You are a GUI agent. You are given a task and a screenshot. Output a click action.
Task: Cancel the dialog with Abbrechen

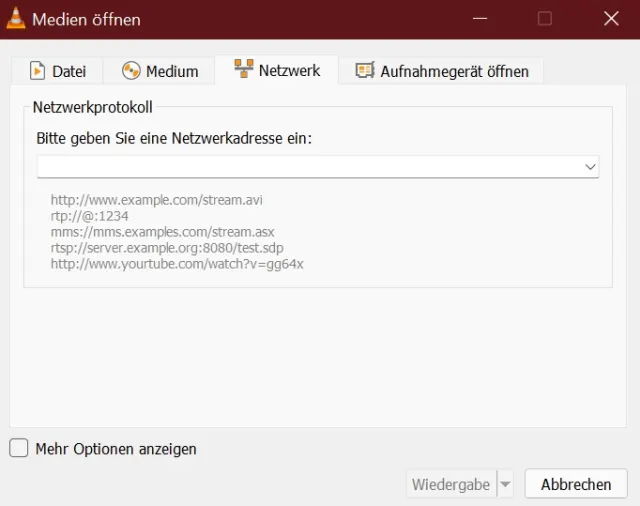(x=576, y=484)
